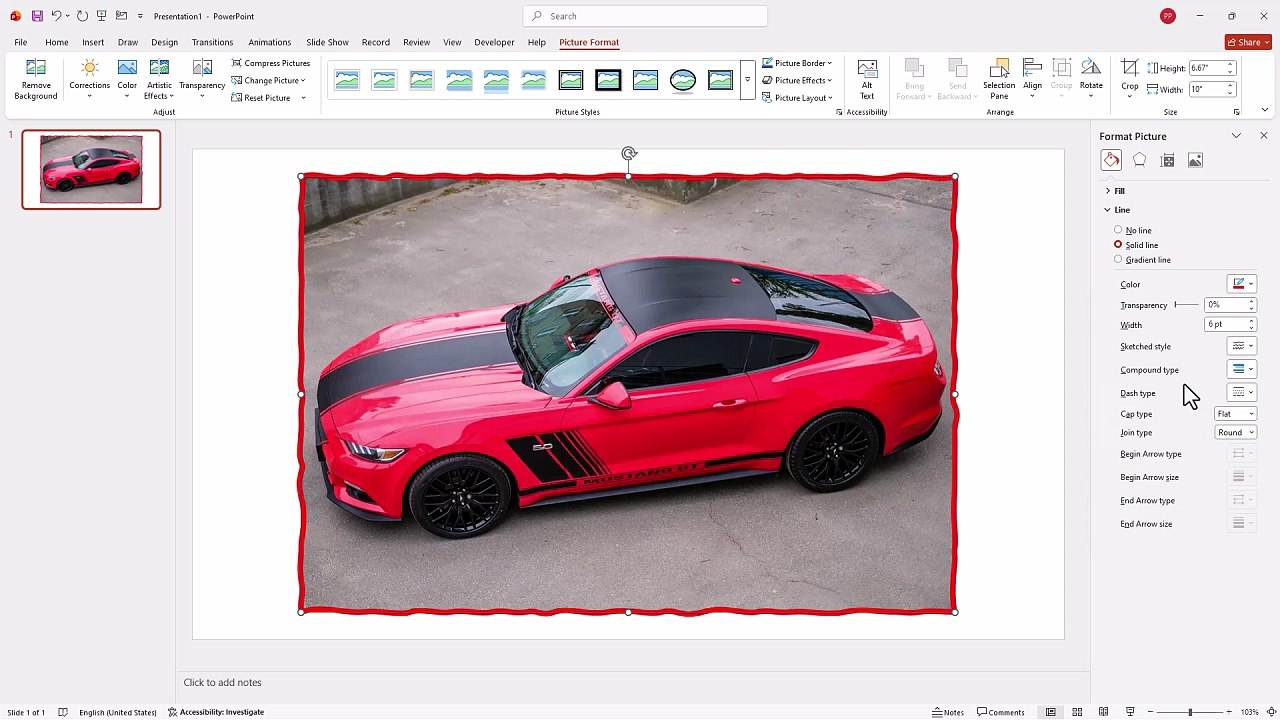Open Format Picture pane options arrow
Screen dimensions: 1280x720
coord(1236,136)
